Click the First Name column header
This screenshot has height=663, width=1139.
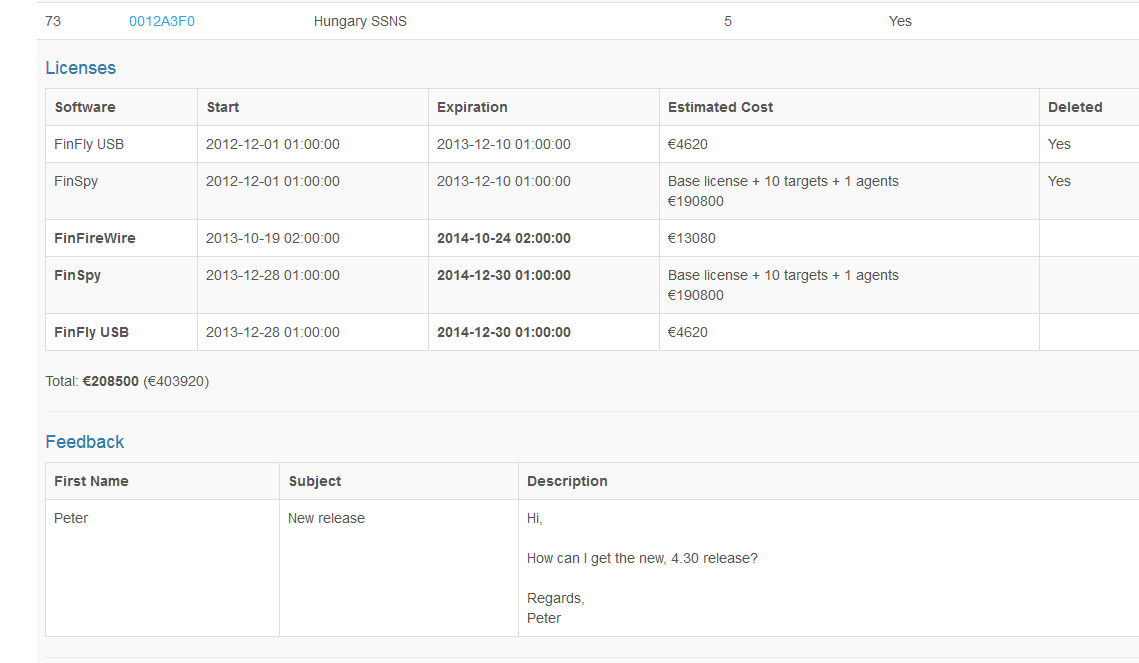[x=91, y=481]
